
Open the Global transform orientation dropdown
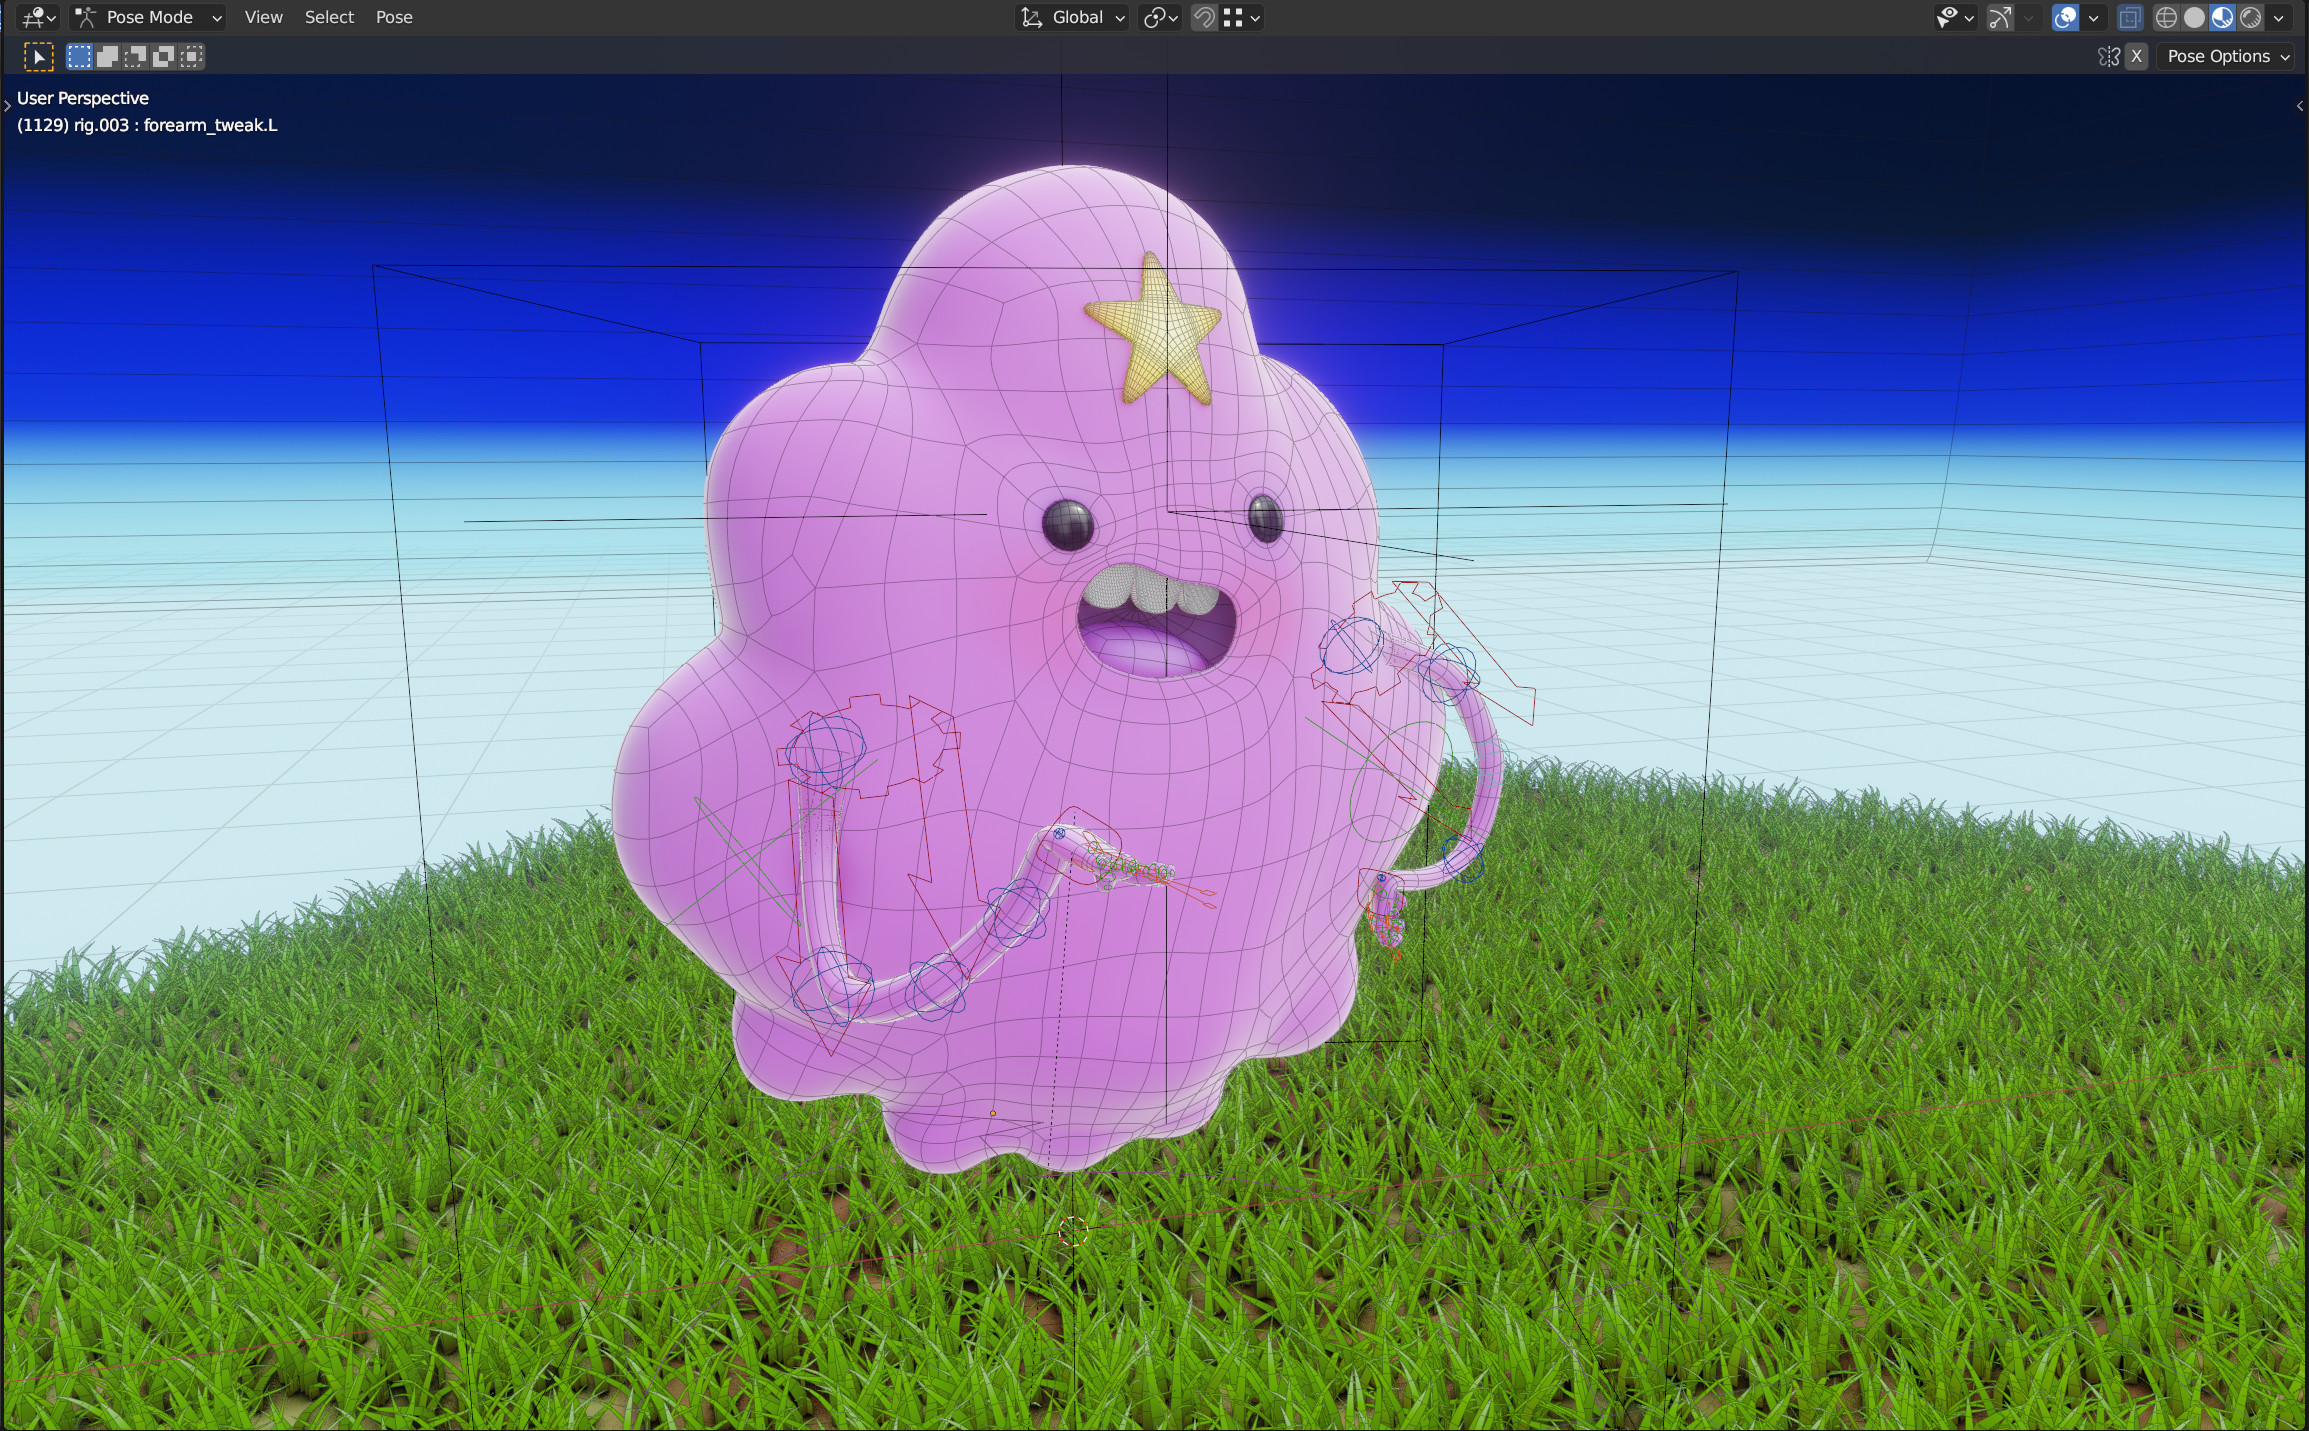click(x=1073, y=17)
